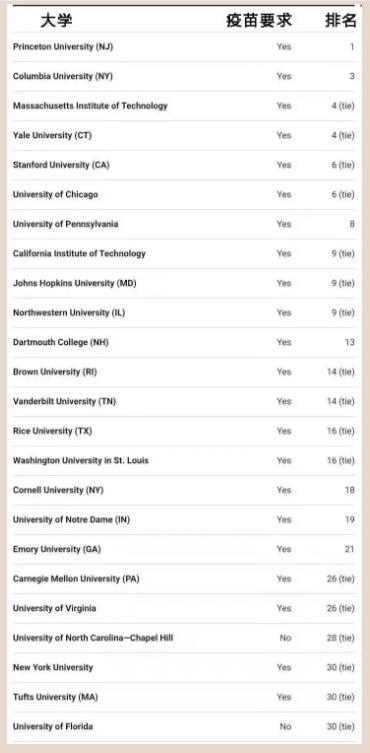
Task: Click the 大学 column header
Action: click(56, 21)
